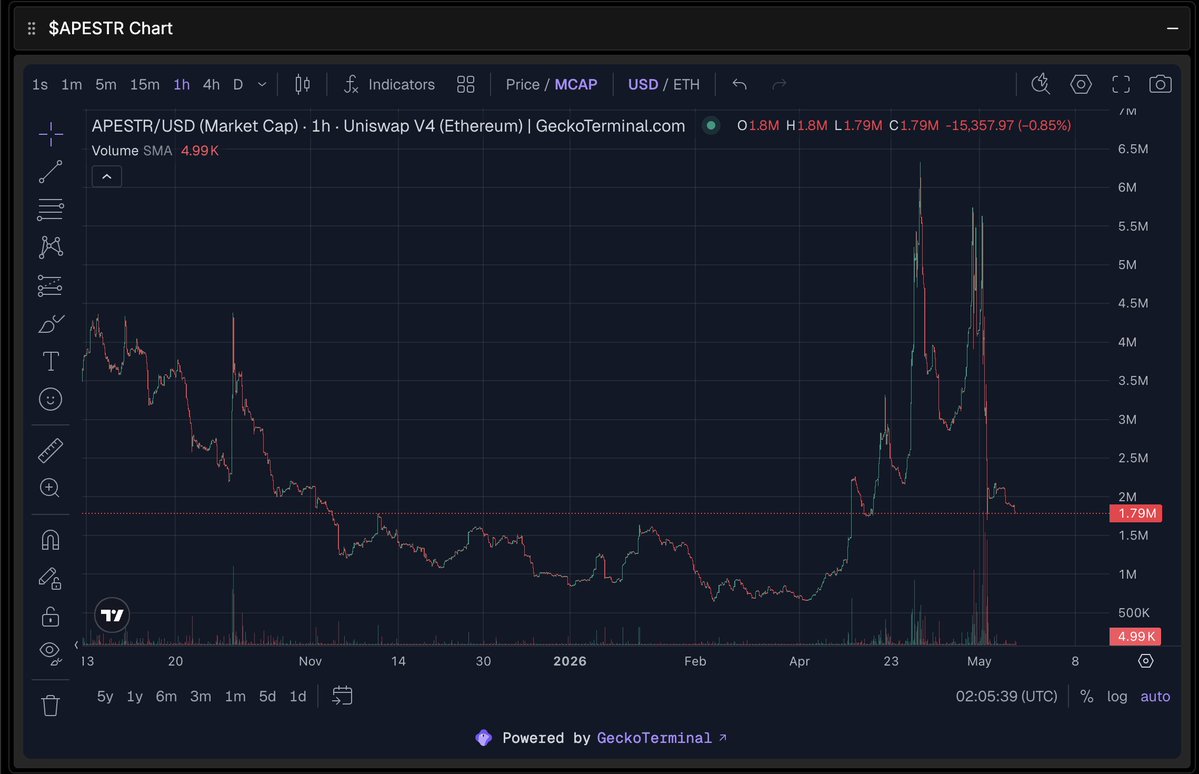Click the 4.99K volume scale label
Screen dimensions: 1199x774
1136,636
